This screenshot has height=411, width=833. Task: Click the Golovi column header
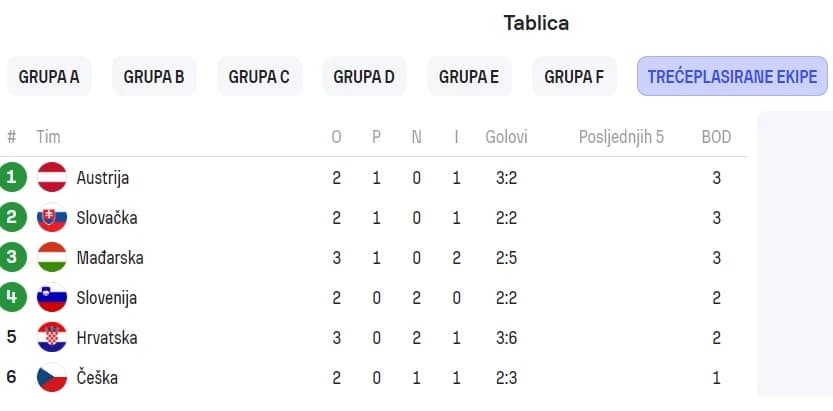(x=506, y=137)
